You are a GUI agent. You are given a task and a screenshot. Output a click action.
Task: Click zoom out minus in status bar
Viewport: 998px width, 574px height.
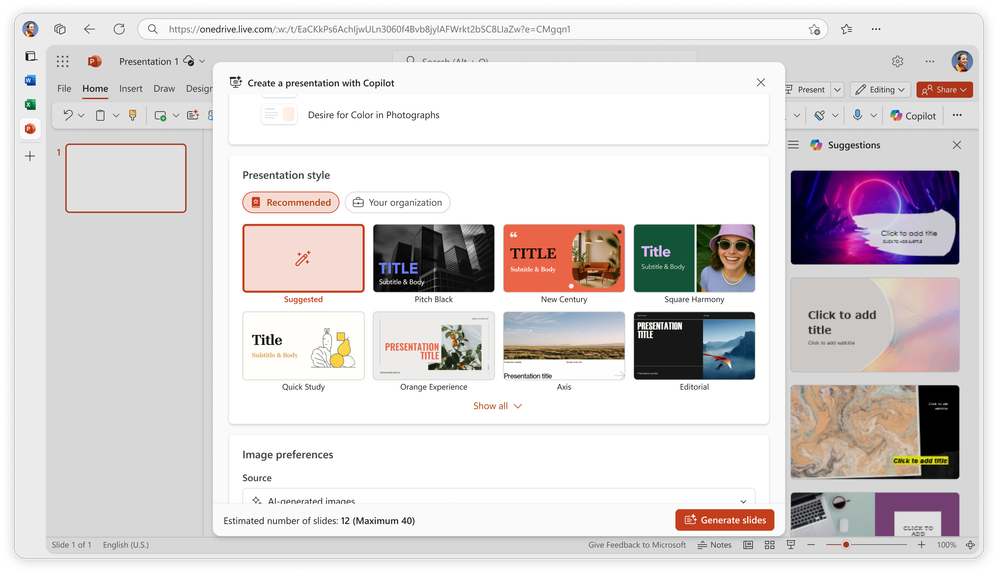(x=811, y=545)
